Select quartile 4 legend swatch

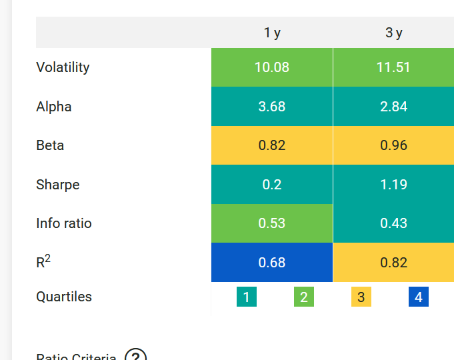click(x=419, y=297)
